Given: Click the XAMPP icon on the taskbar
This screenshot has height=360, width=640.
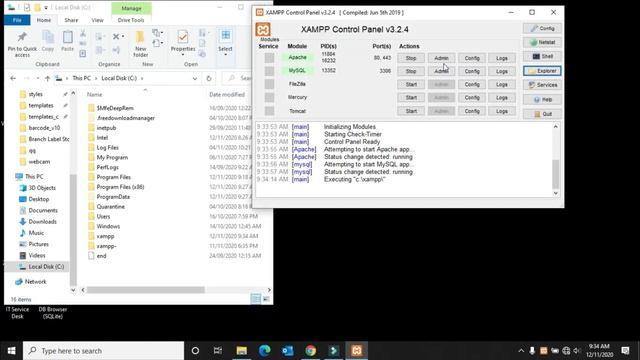Looking at the screenshot, I should [357, 351].
